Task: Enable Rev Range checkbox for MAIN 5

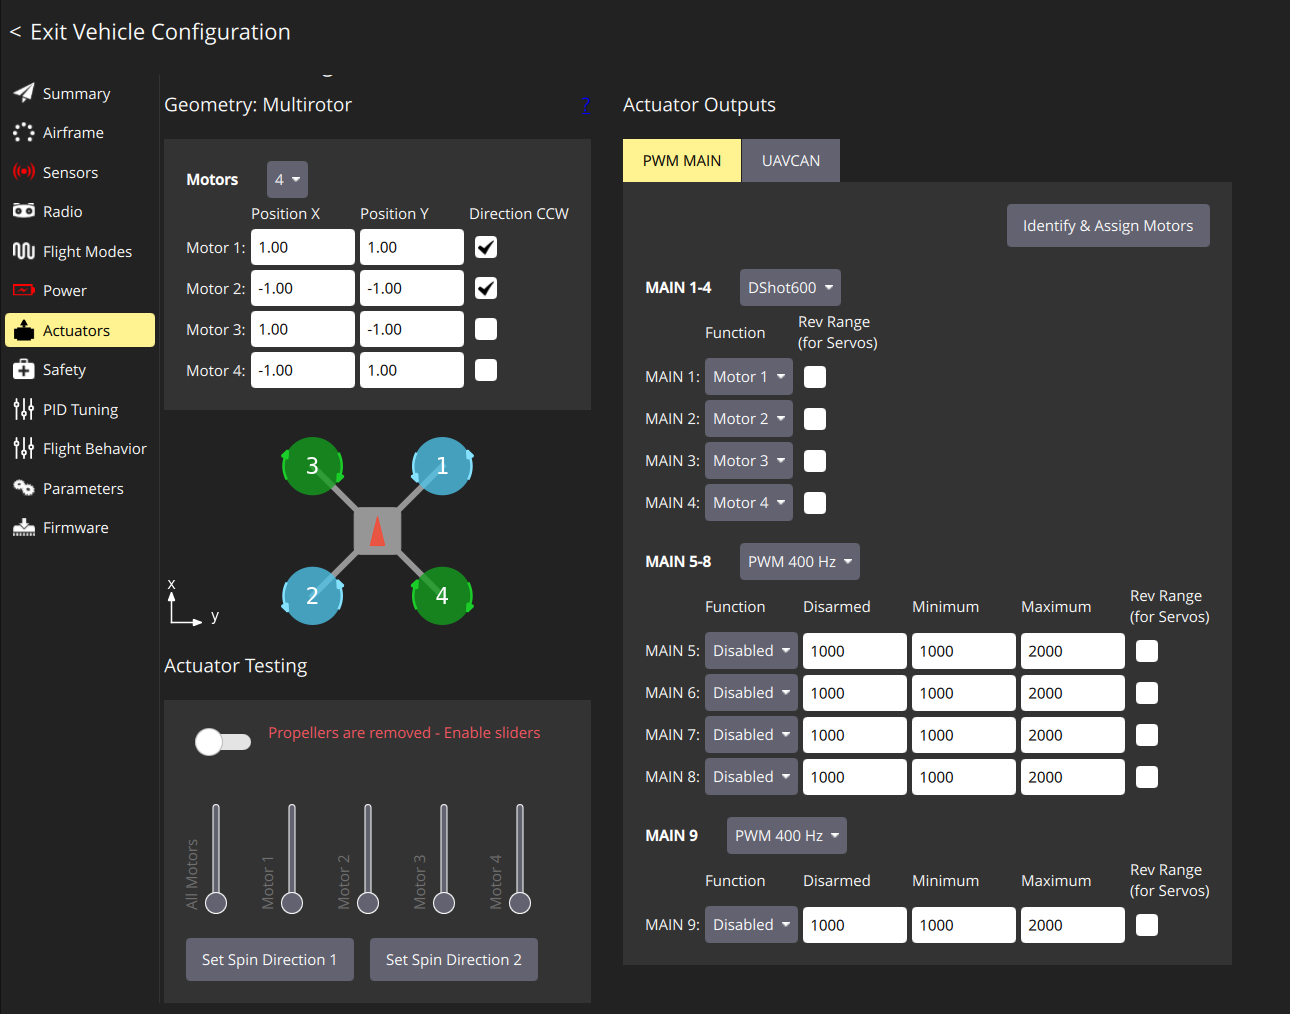Action: tap(1147, 651)
